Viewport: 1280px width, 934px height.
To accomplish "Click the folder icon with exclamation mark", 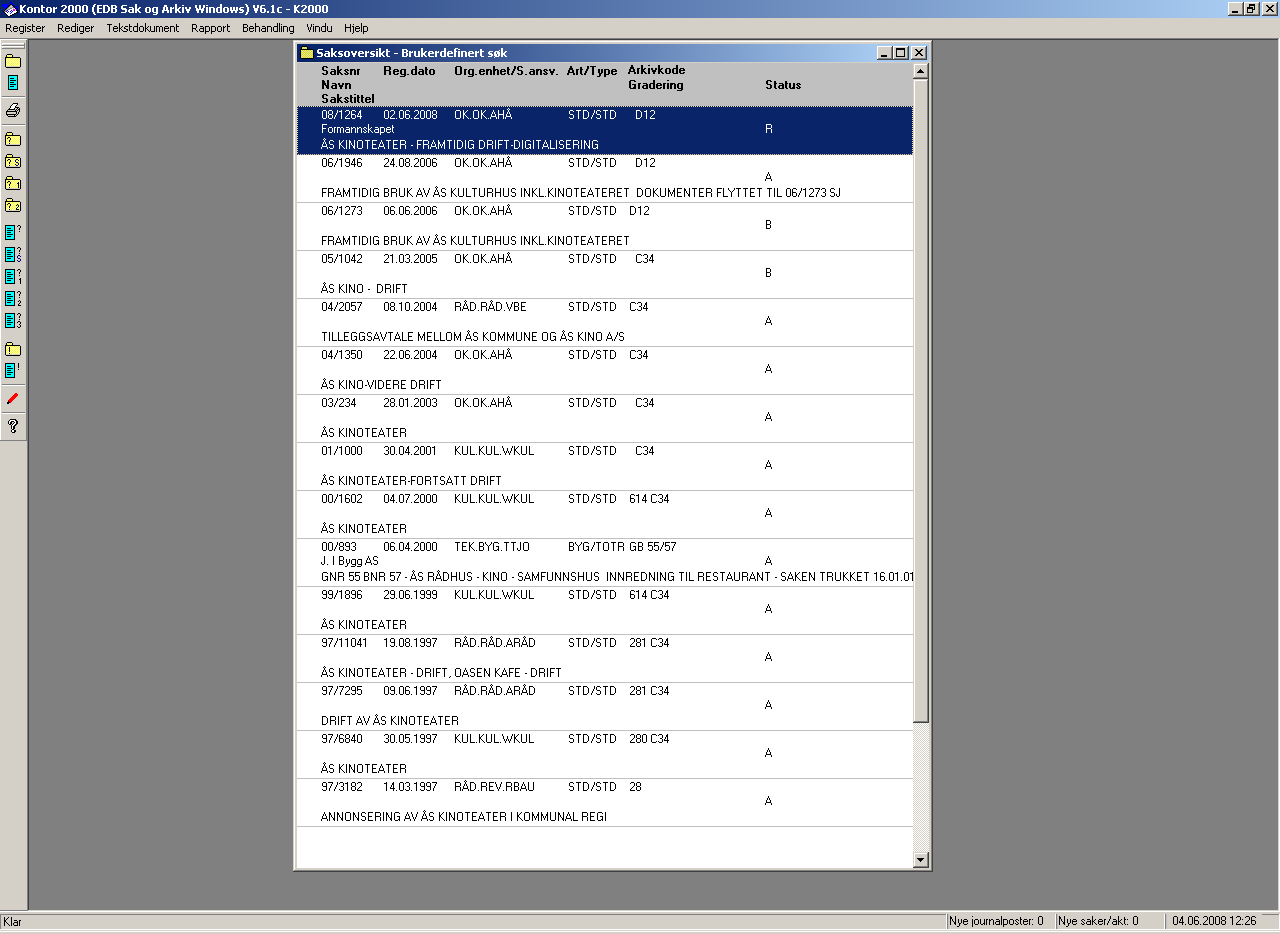I will coord(13,349).
